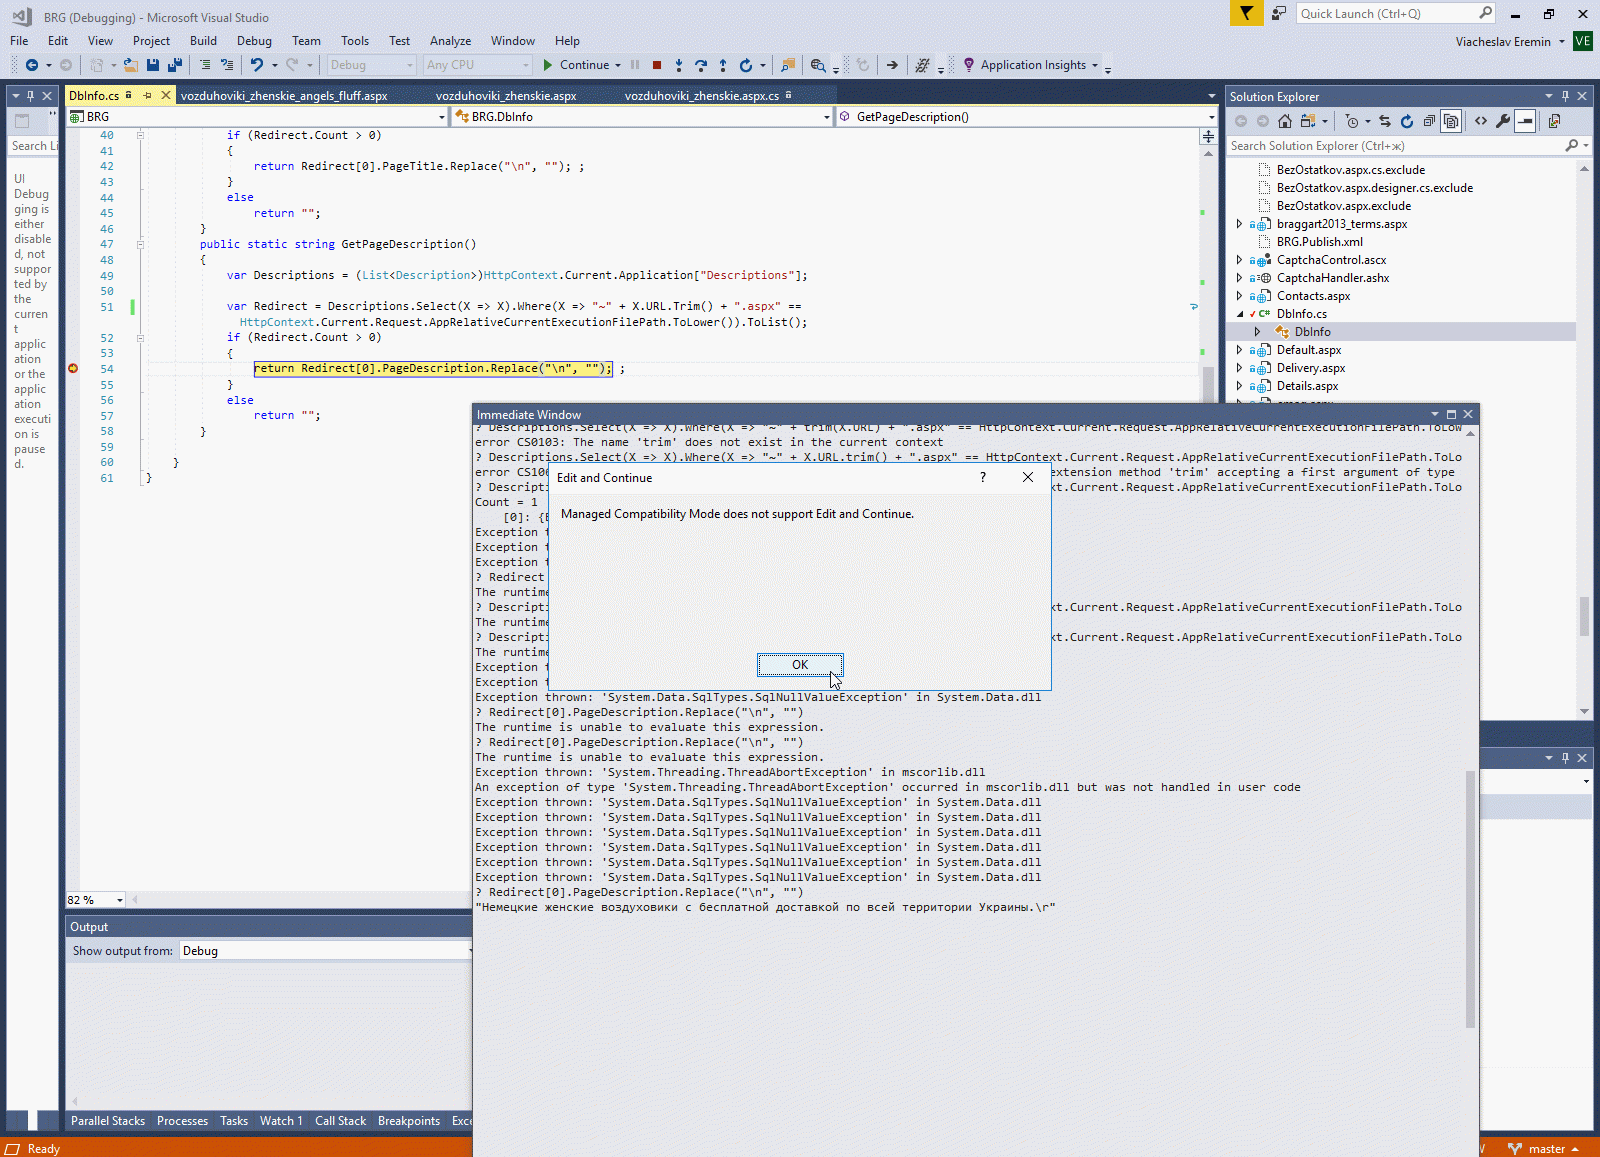Expand the Contacts.aspx tree node
The width and height of the screenshot is (1600, 1157).
tap(1240, 296)
